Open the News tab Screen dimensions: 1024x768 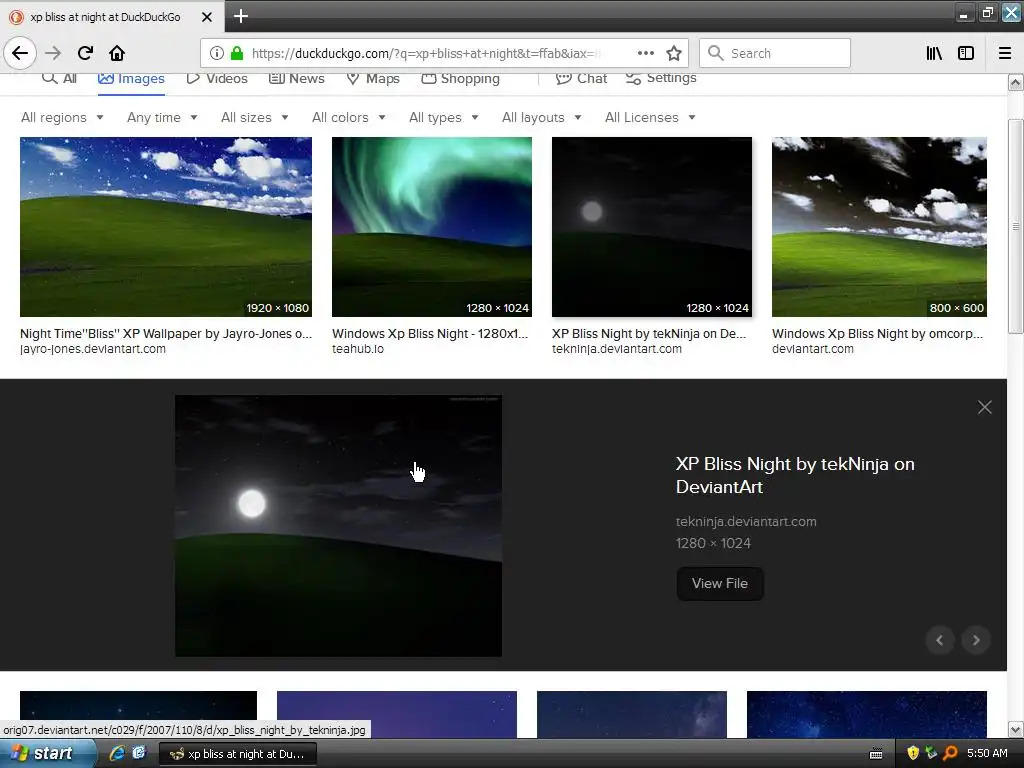296,78
